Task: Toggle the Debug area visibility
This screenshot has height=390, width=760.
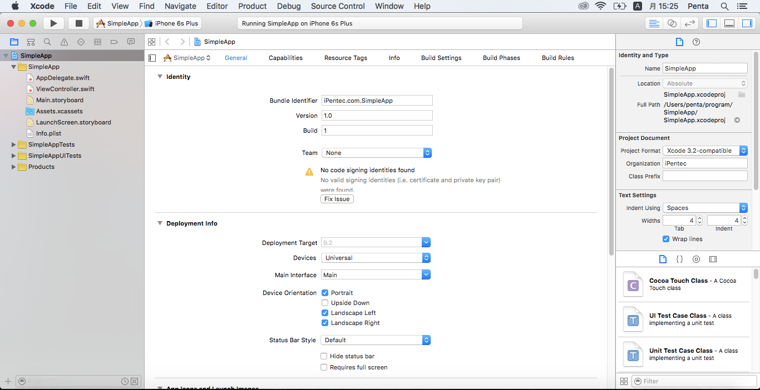Action: [729, 23]
